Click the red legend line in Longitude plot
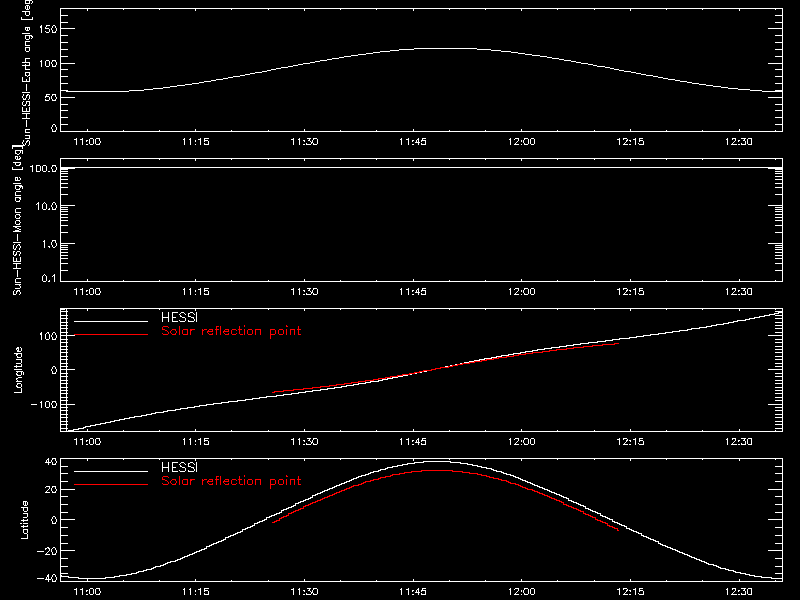 pyautogui.click(x=111, y=335)
